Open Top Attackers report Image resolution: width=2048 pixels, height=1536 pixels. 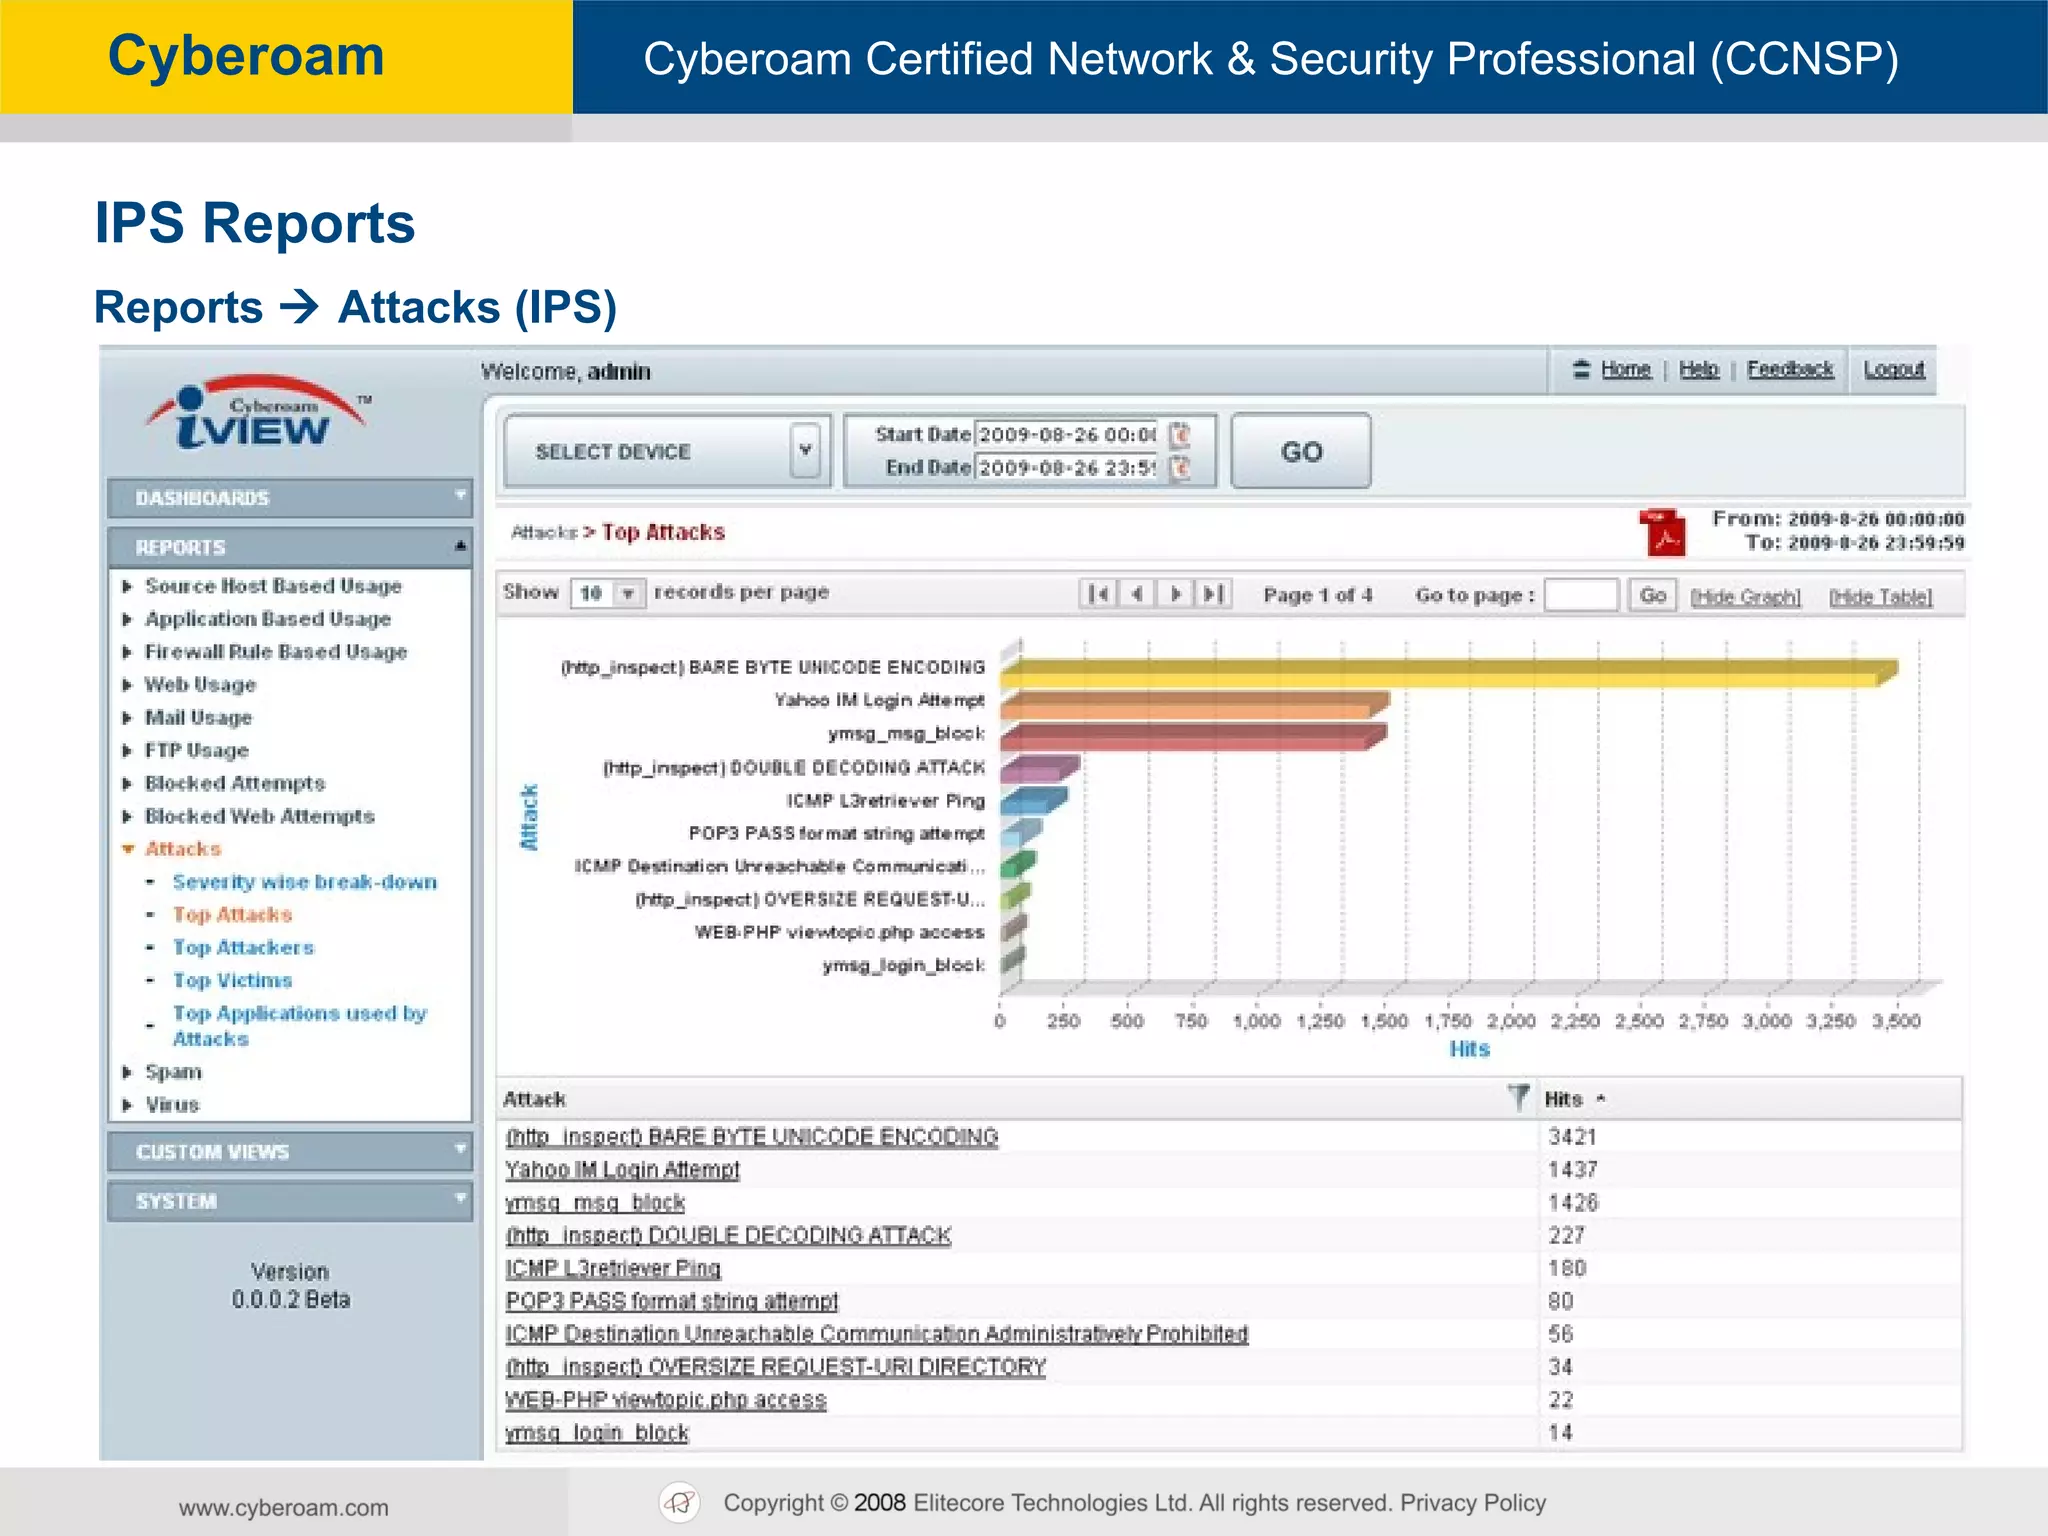[243, 948]
